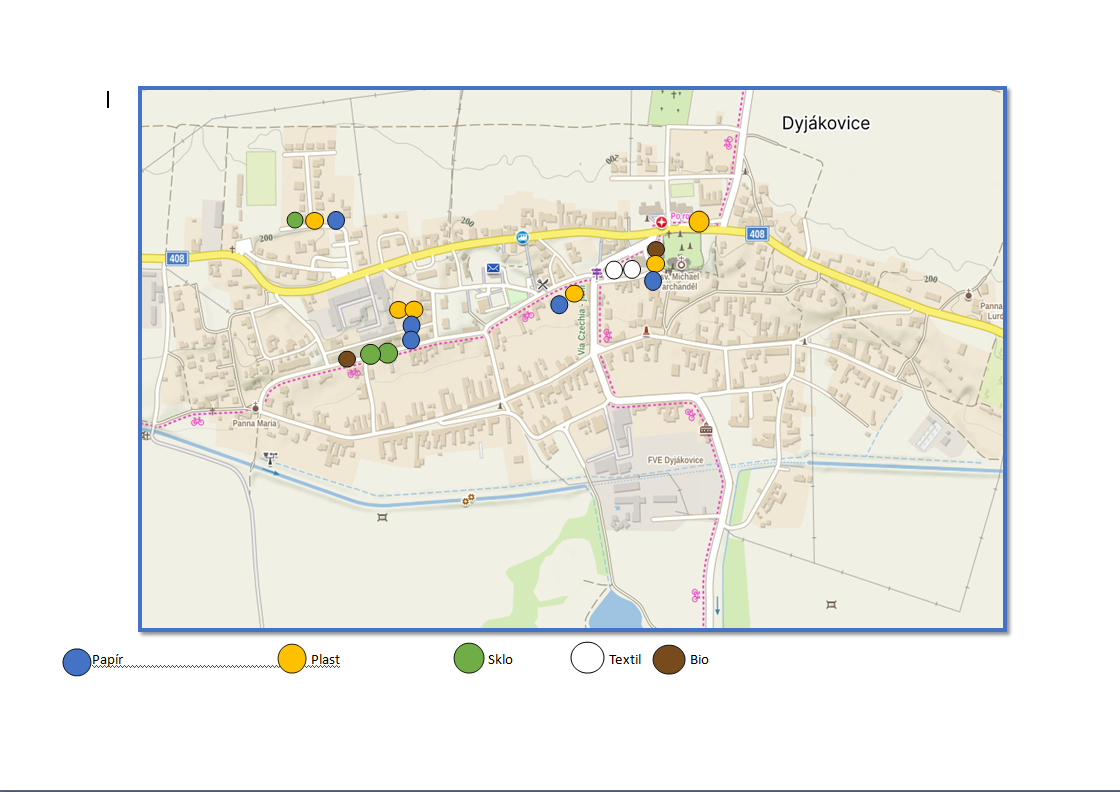Click the red medical cross map icon

[x=661, y=222]
